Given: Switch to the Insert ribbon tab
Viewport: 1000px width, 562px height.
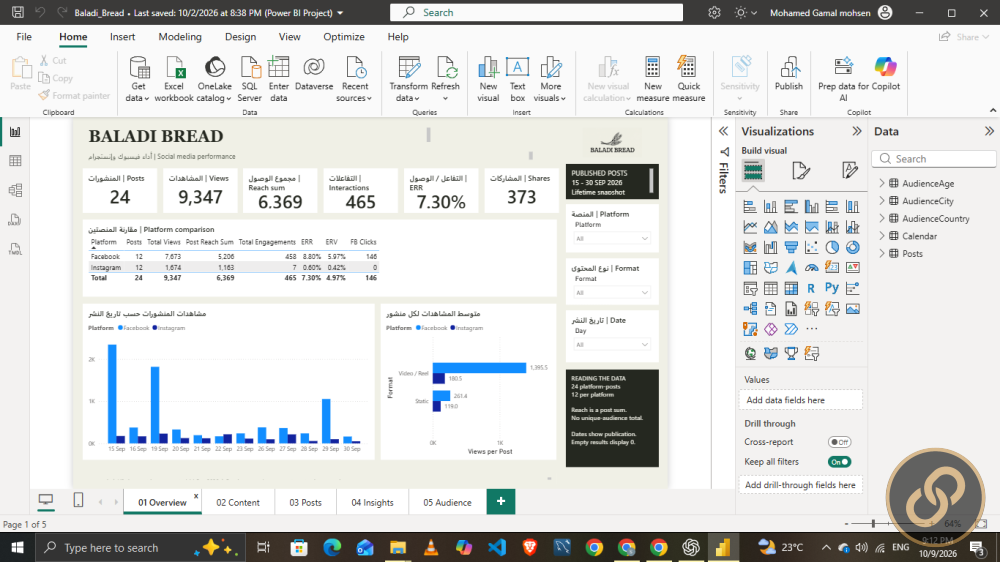Looking at the screenshot, I should (x=122, y=37).
